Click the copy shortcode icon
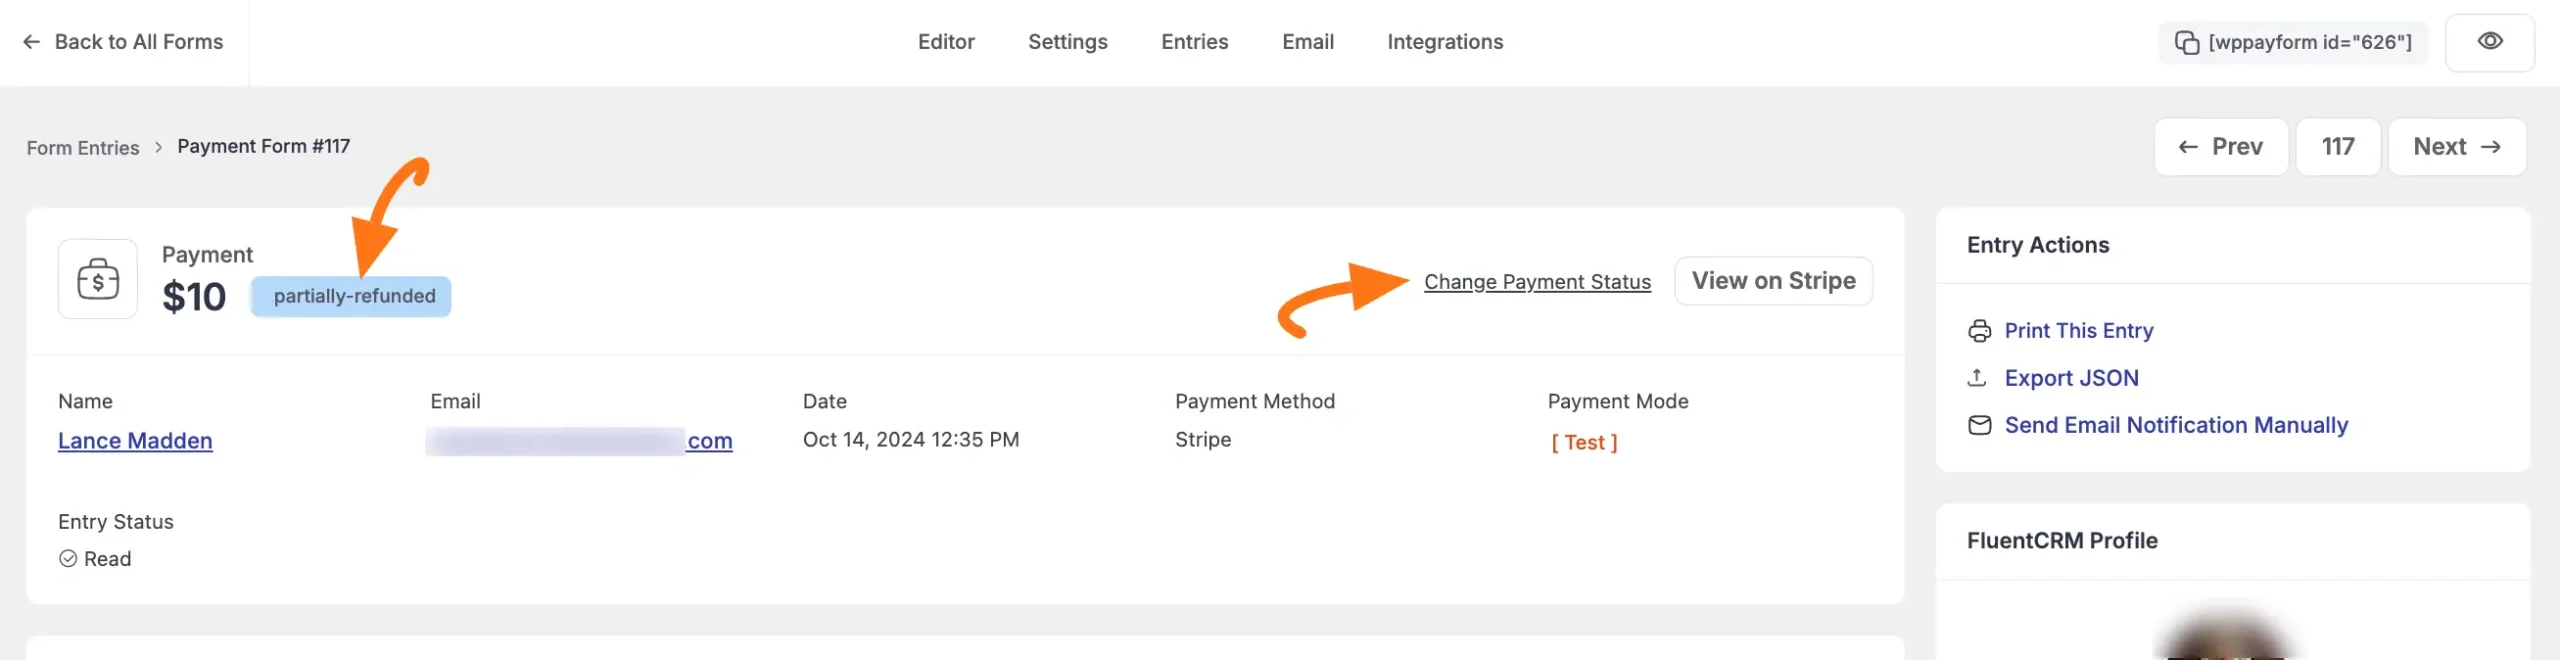The image size is (2560, 660). tap(2187, 42)
